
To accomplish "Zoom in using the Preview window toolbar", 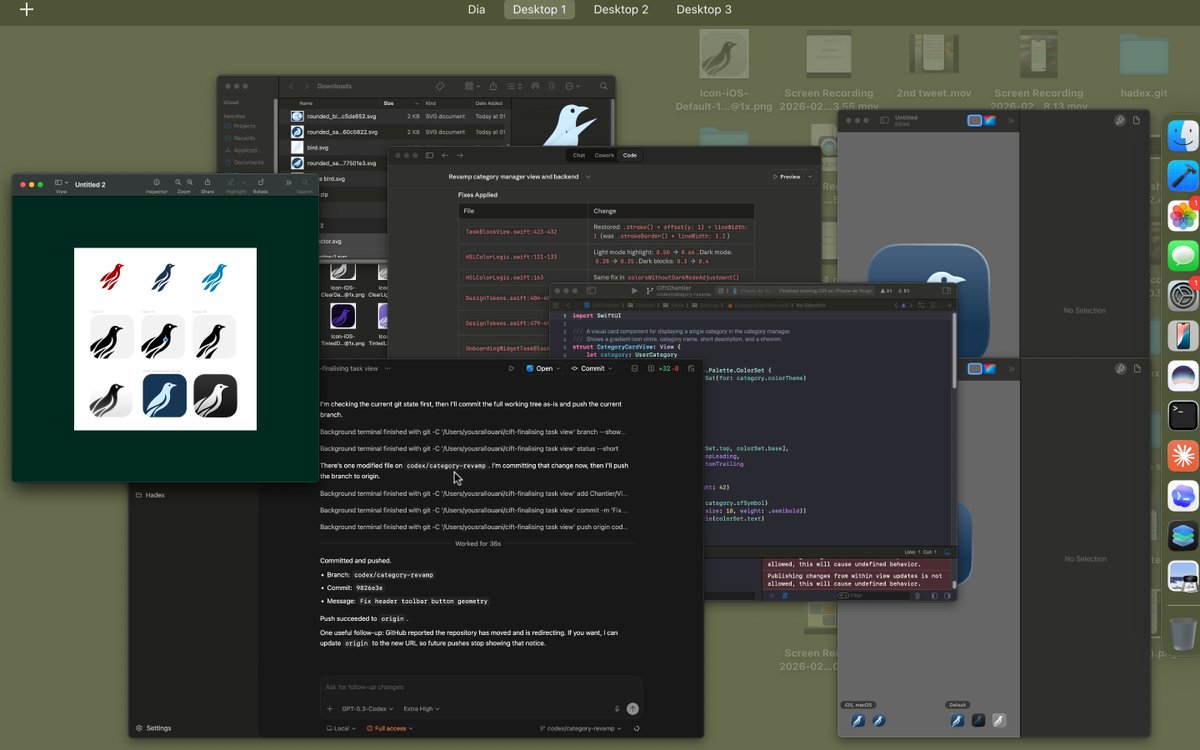I will click(189, 183).
